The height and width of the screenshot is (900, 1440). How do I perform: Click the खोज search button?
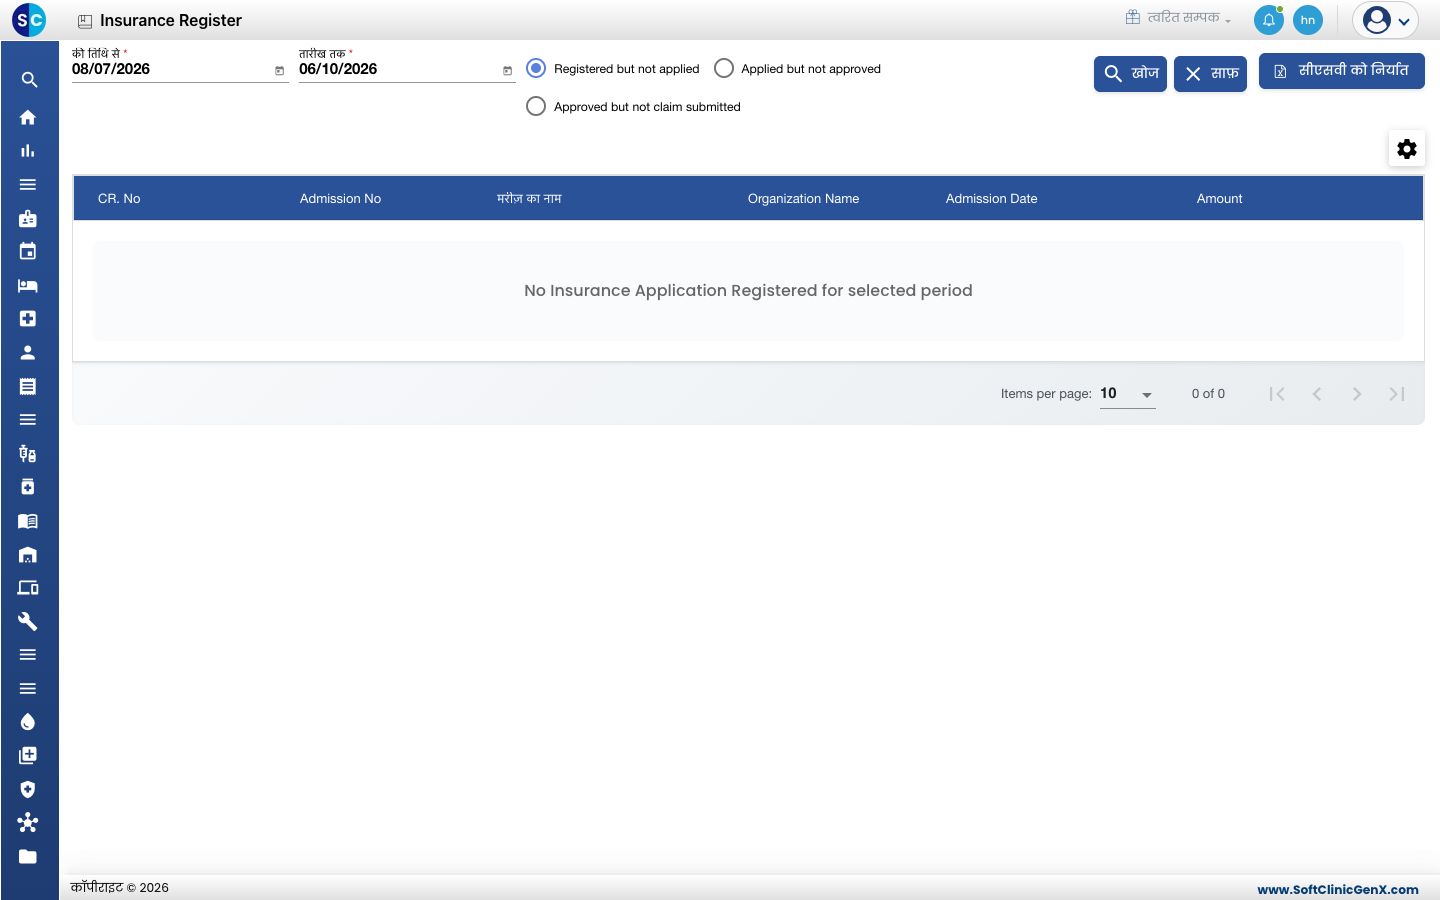click(1130, 74)
